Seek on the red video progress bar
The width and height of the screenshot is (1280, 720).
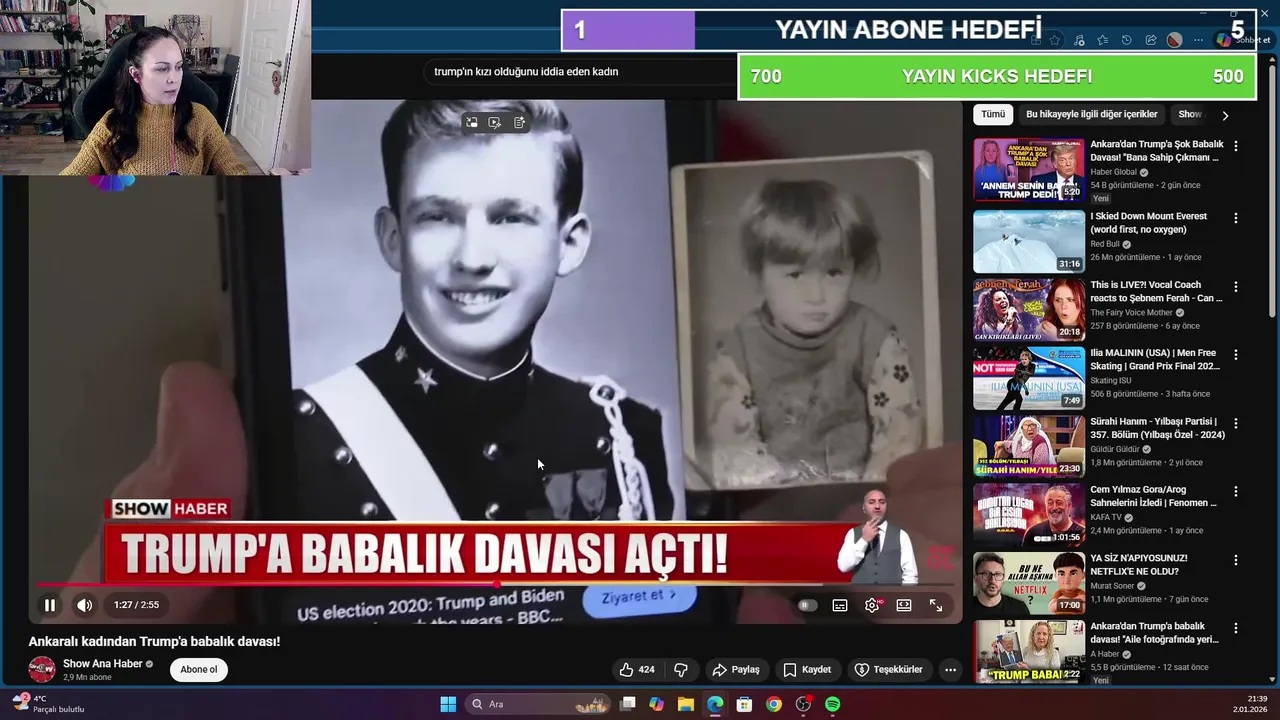tap(495, 584)
